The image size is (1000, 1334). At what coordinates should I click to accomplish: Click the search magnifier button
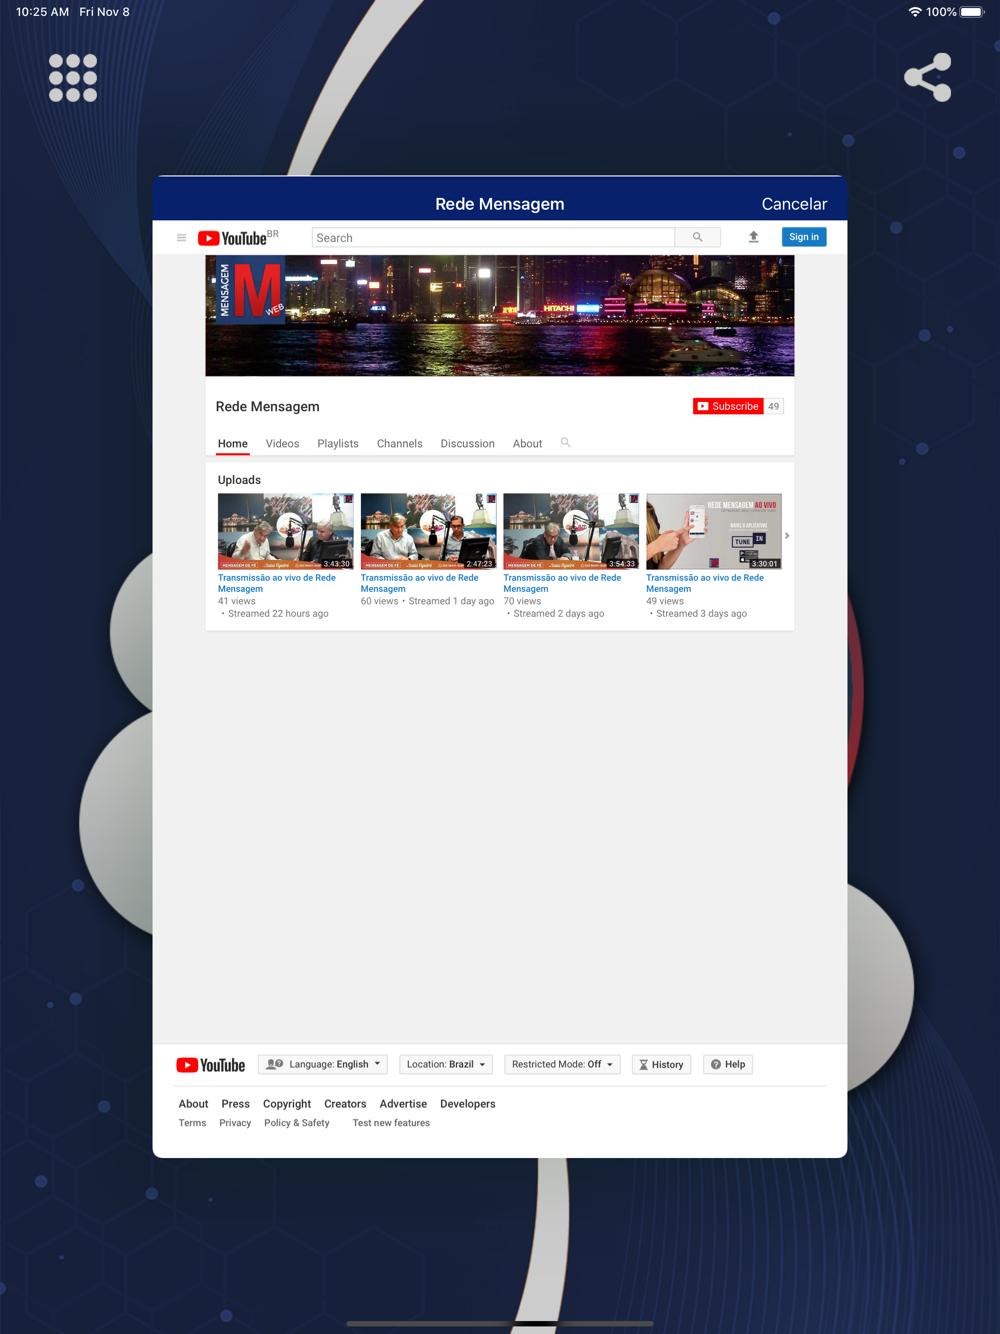(x=697, y=237)
